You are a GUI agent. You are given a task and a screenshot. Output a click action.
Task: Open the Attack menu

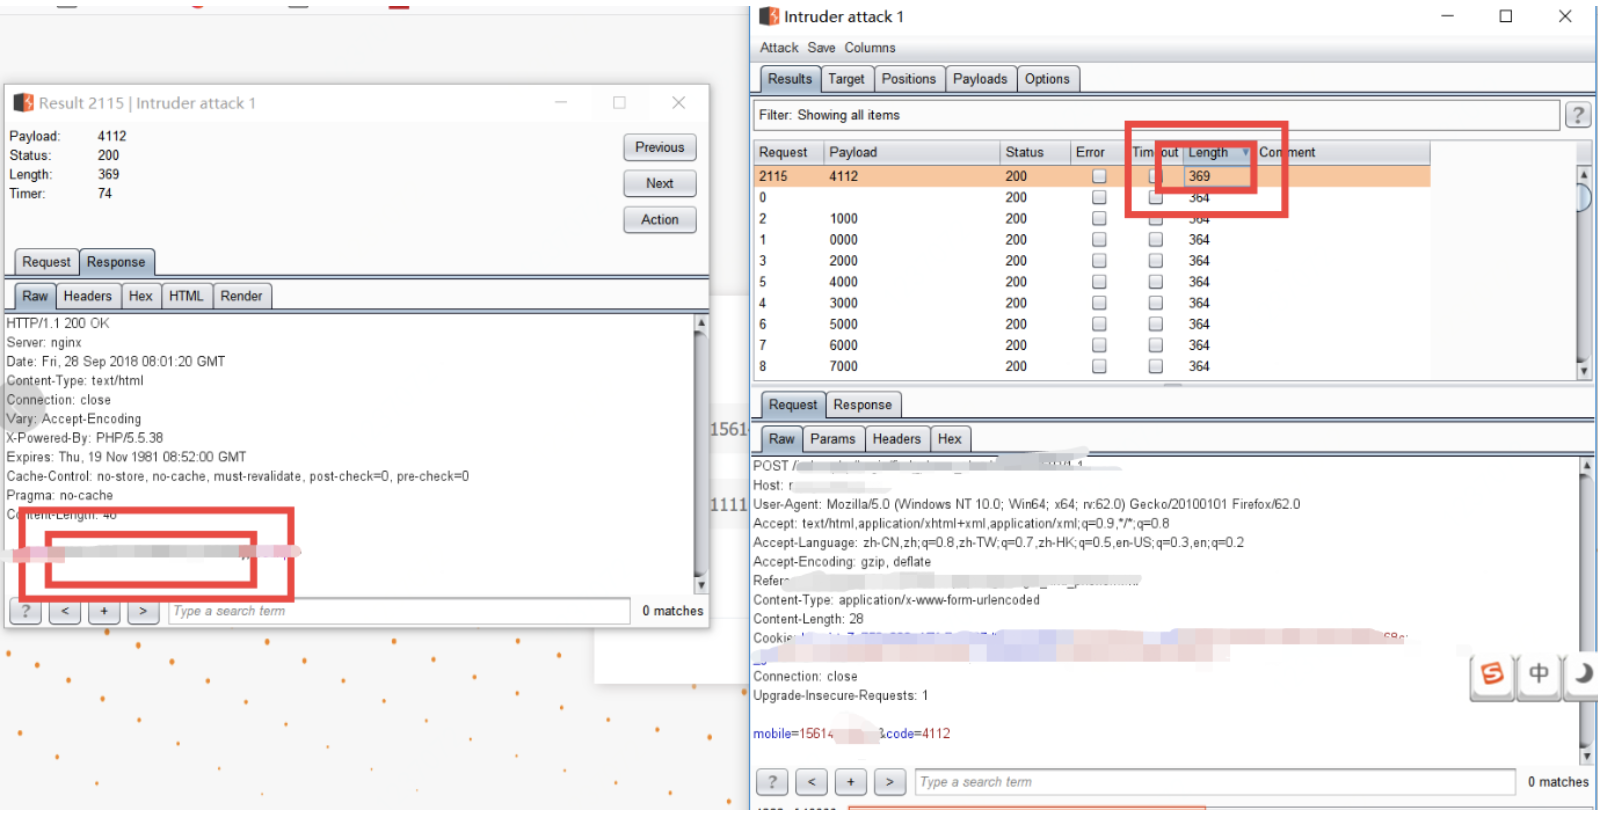(x=778, y=48)
